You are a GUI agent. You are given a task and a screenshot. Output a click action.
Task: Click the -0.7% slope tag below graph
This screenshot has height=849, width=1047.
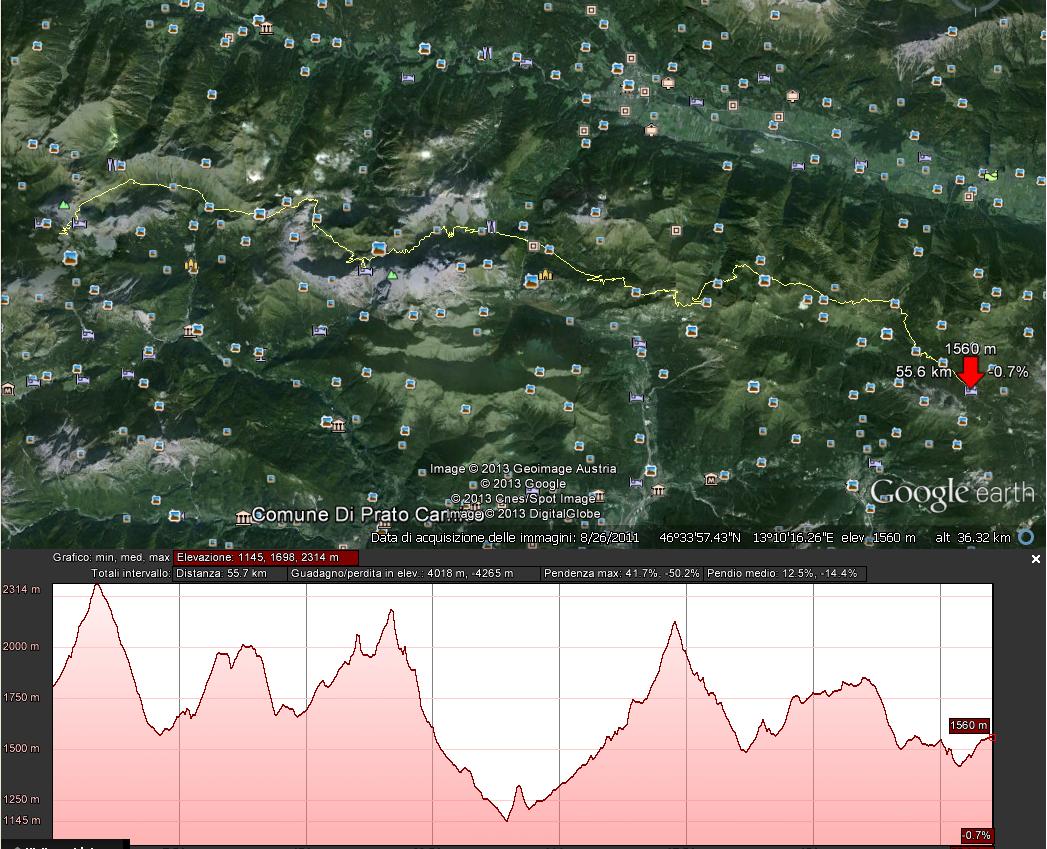(976, 835)
